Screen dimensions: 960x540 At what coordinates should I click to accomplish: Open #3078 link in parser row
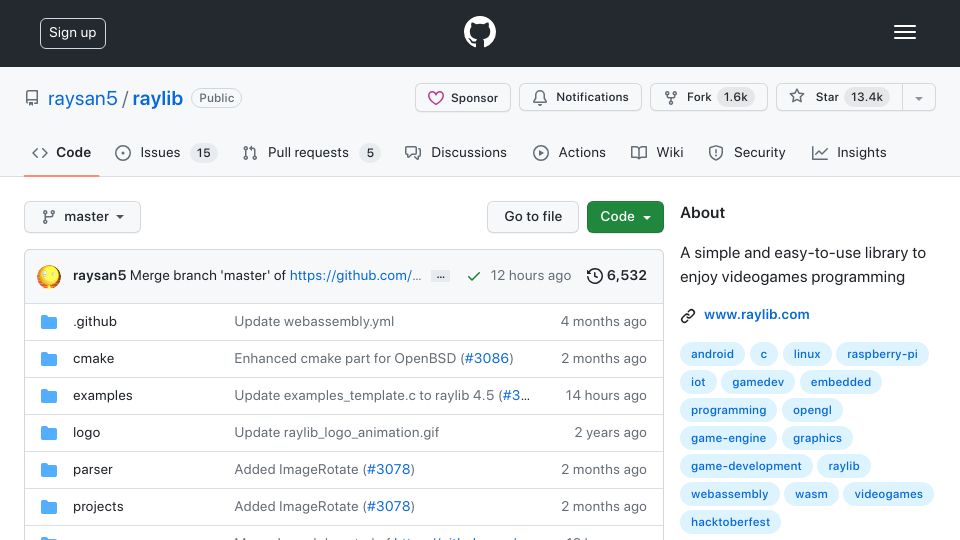(389, 470)
